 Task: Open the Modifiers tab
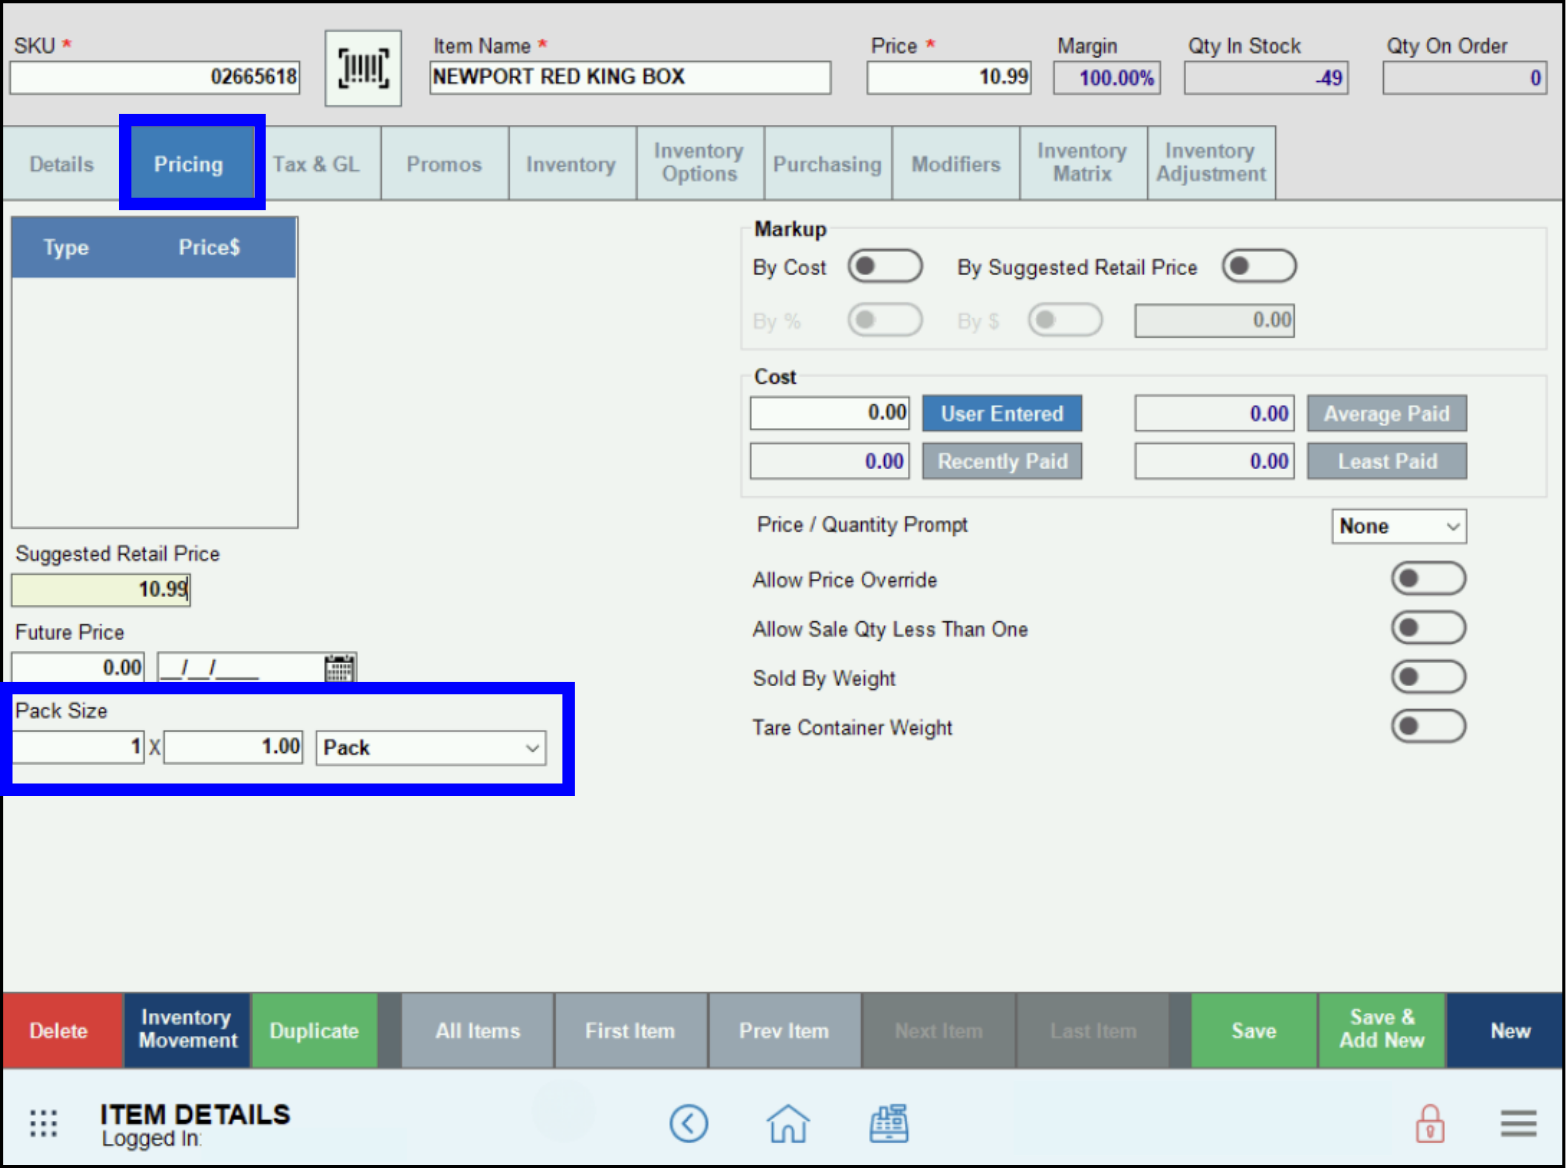click(956, 164)
